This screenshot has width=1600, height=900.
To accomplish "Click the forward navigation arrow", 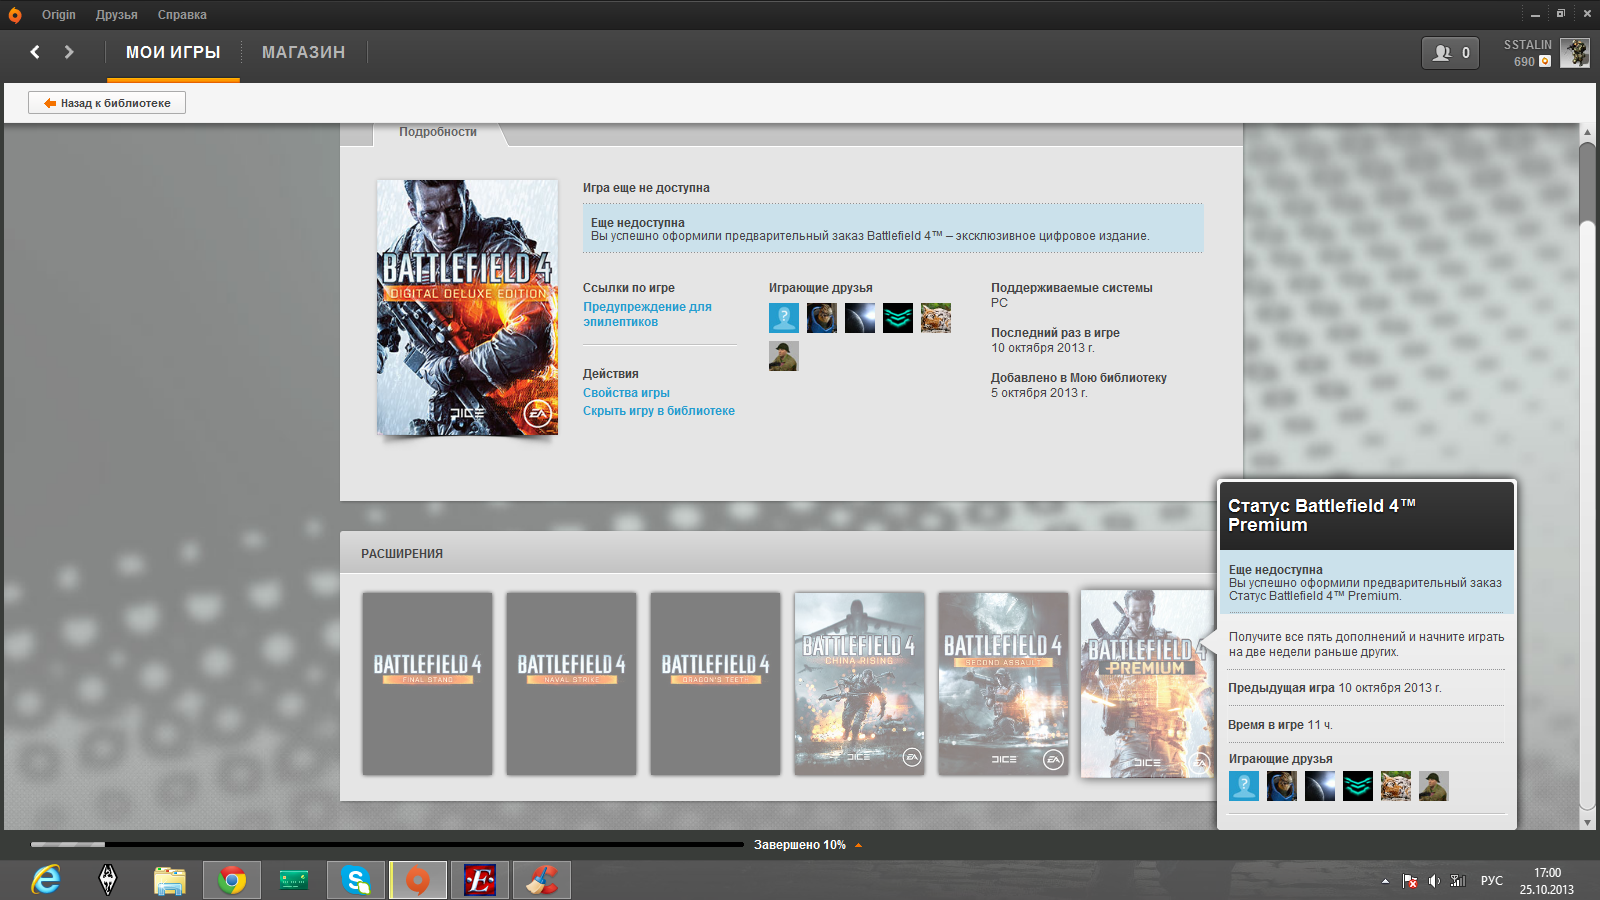I will pyautogui.click(x=69, y=52).
